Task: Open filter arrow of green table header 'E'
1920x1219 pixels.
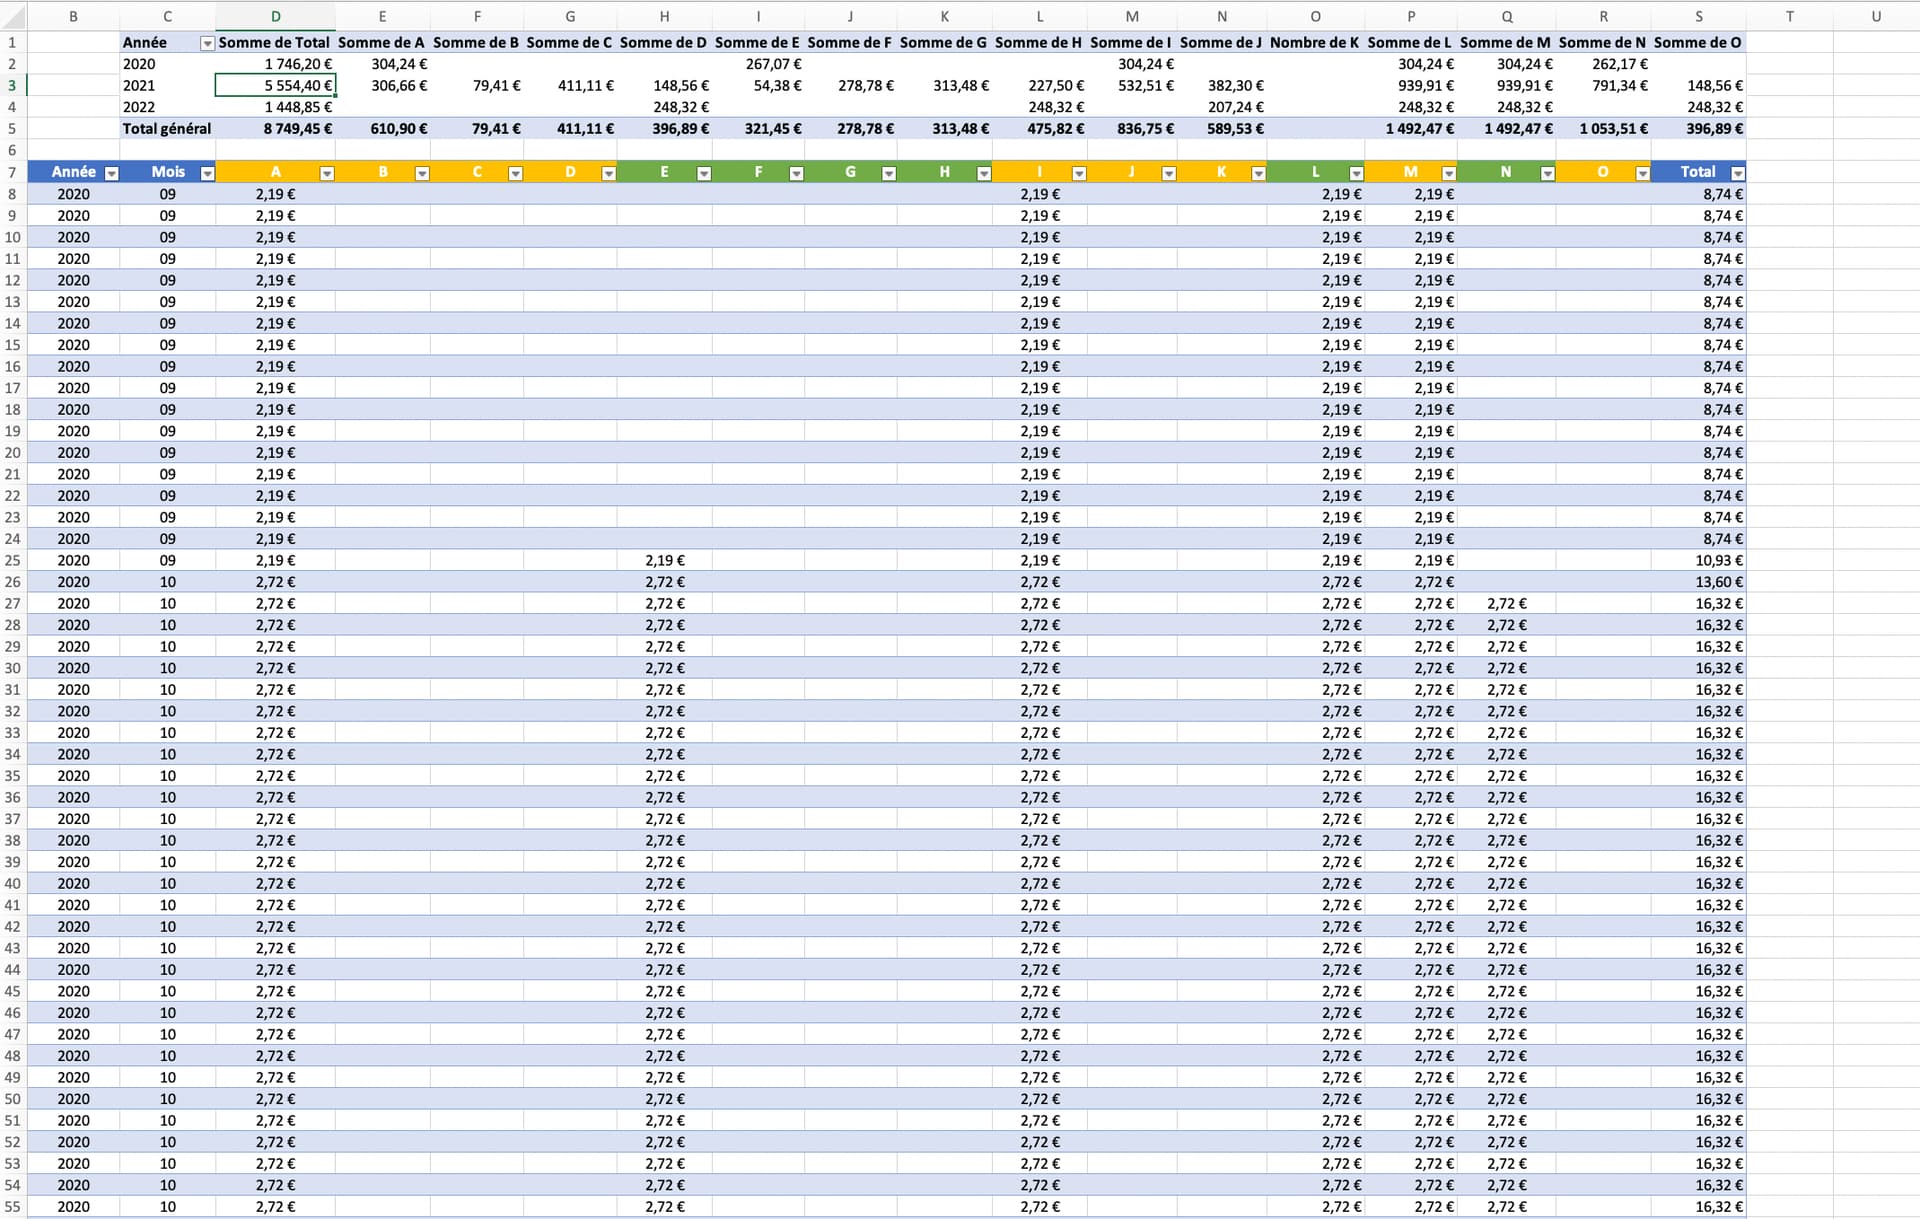Action: 704,174
